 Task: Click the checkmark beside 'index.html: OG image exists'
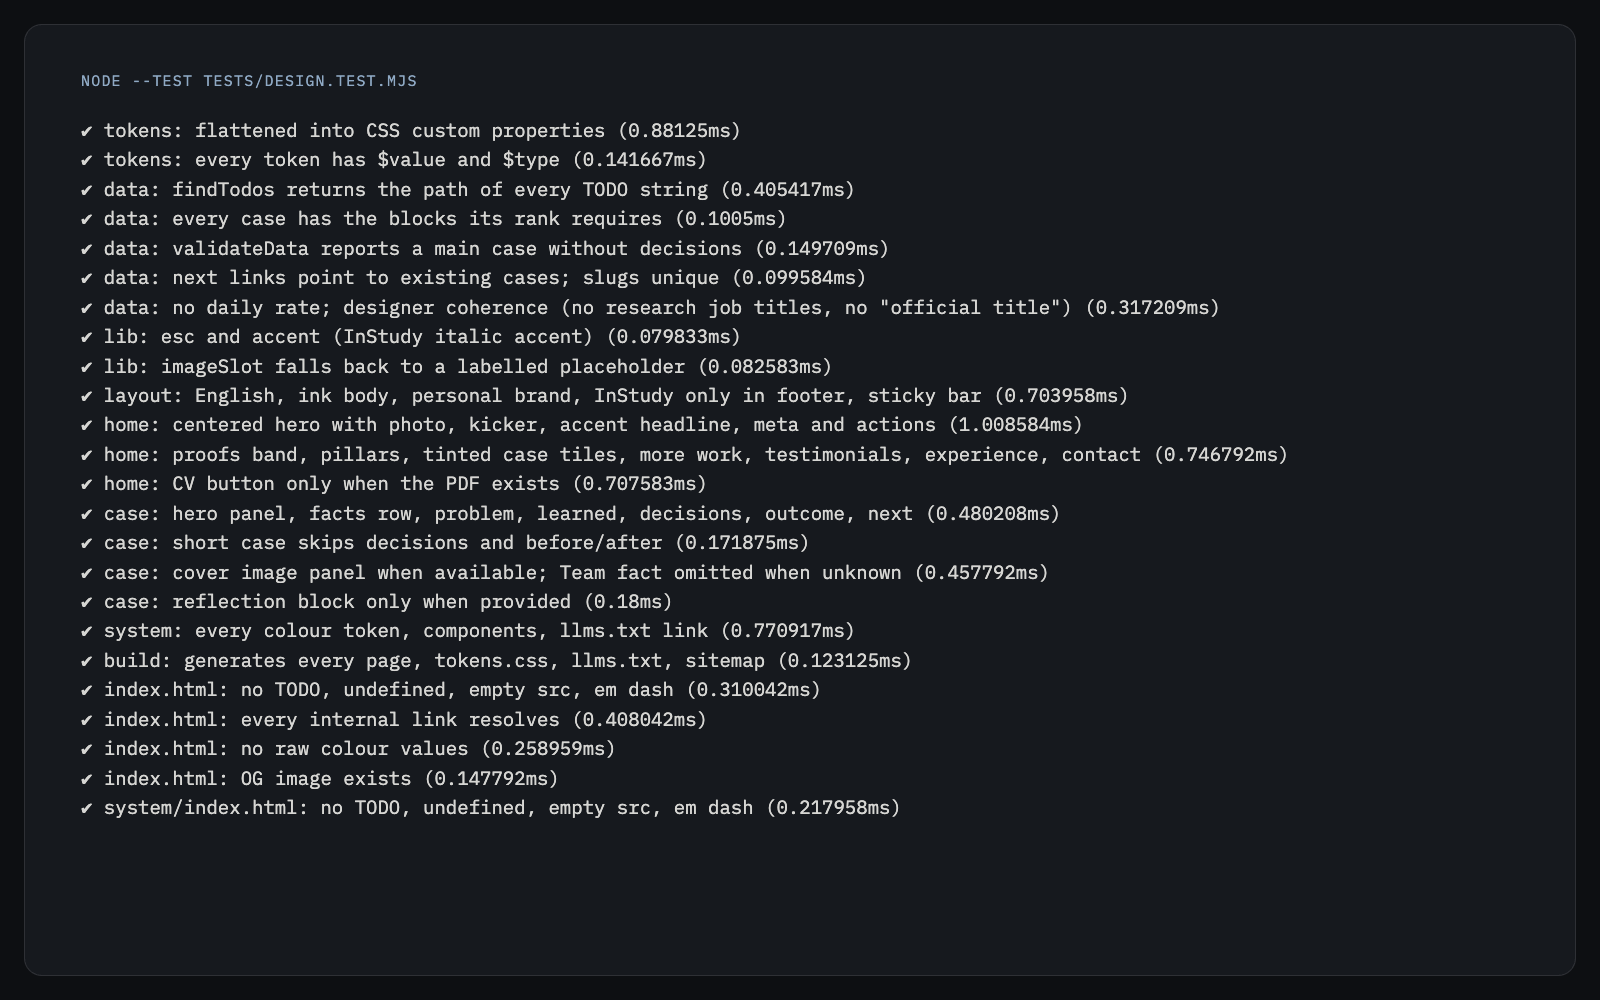(87, 779)
